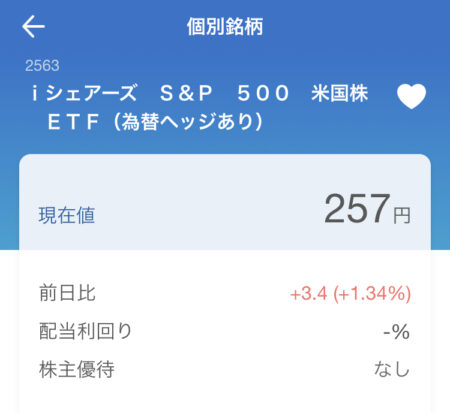Click the 個別銘柄 page title
450x413 pixels.
[225, 27]
